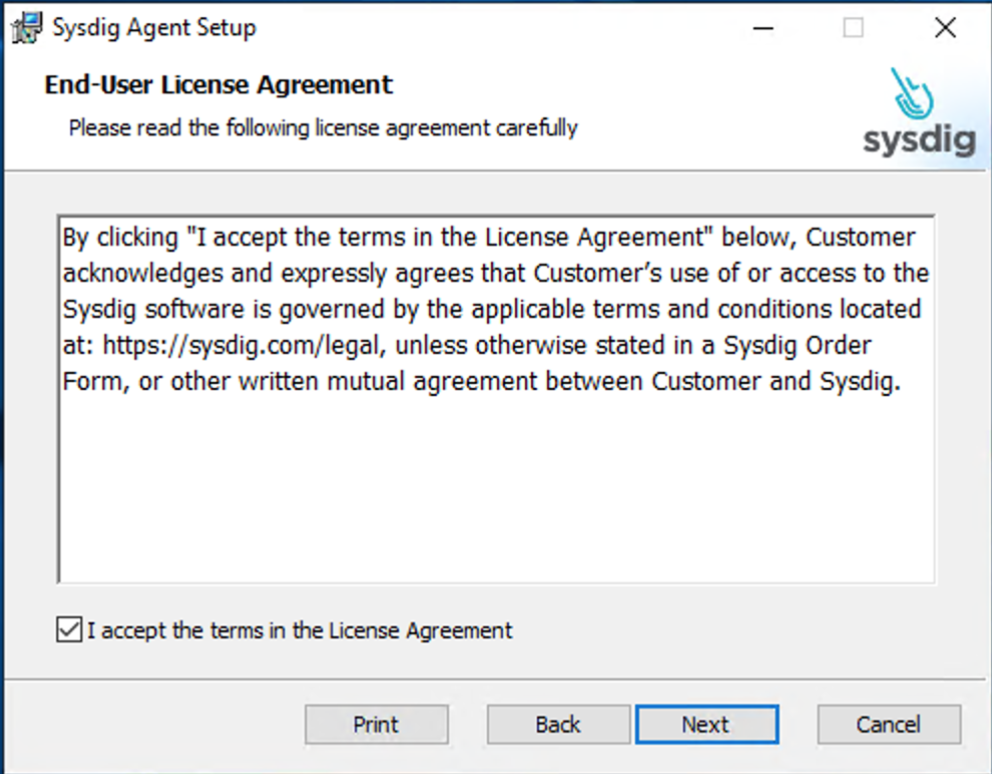The image size is (992, 774).
Task: Click the maximize icon on title bar
Action: (853, 27)
